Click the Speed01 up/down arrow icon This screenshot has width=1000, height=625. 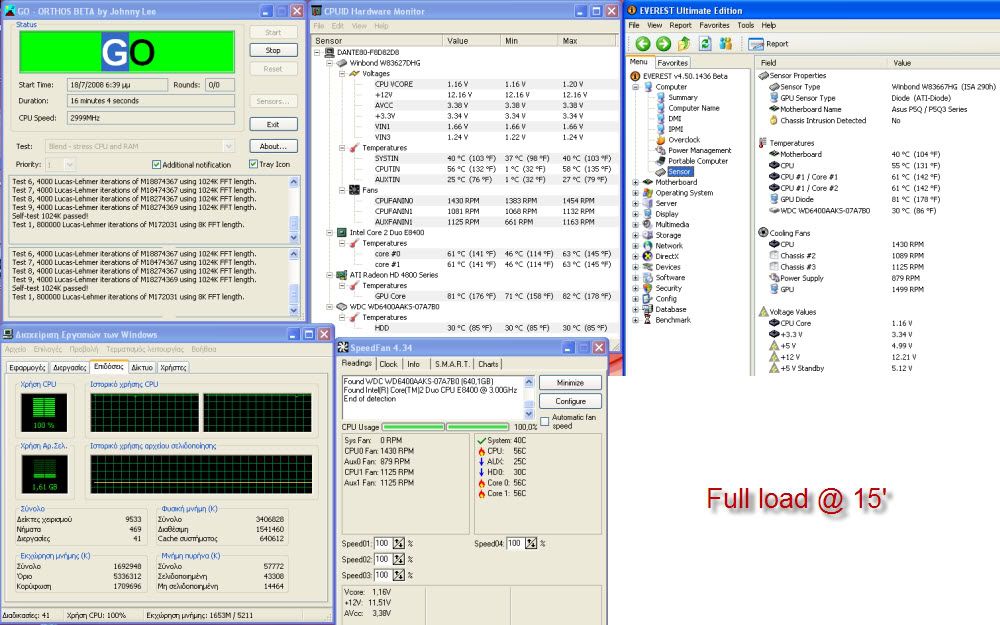tap(398, 544)
